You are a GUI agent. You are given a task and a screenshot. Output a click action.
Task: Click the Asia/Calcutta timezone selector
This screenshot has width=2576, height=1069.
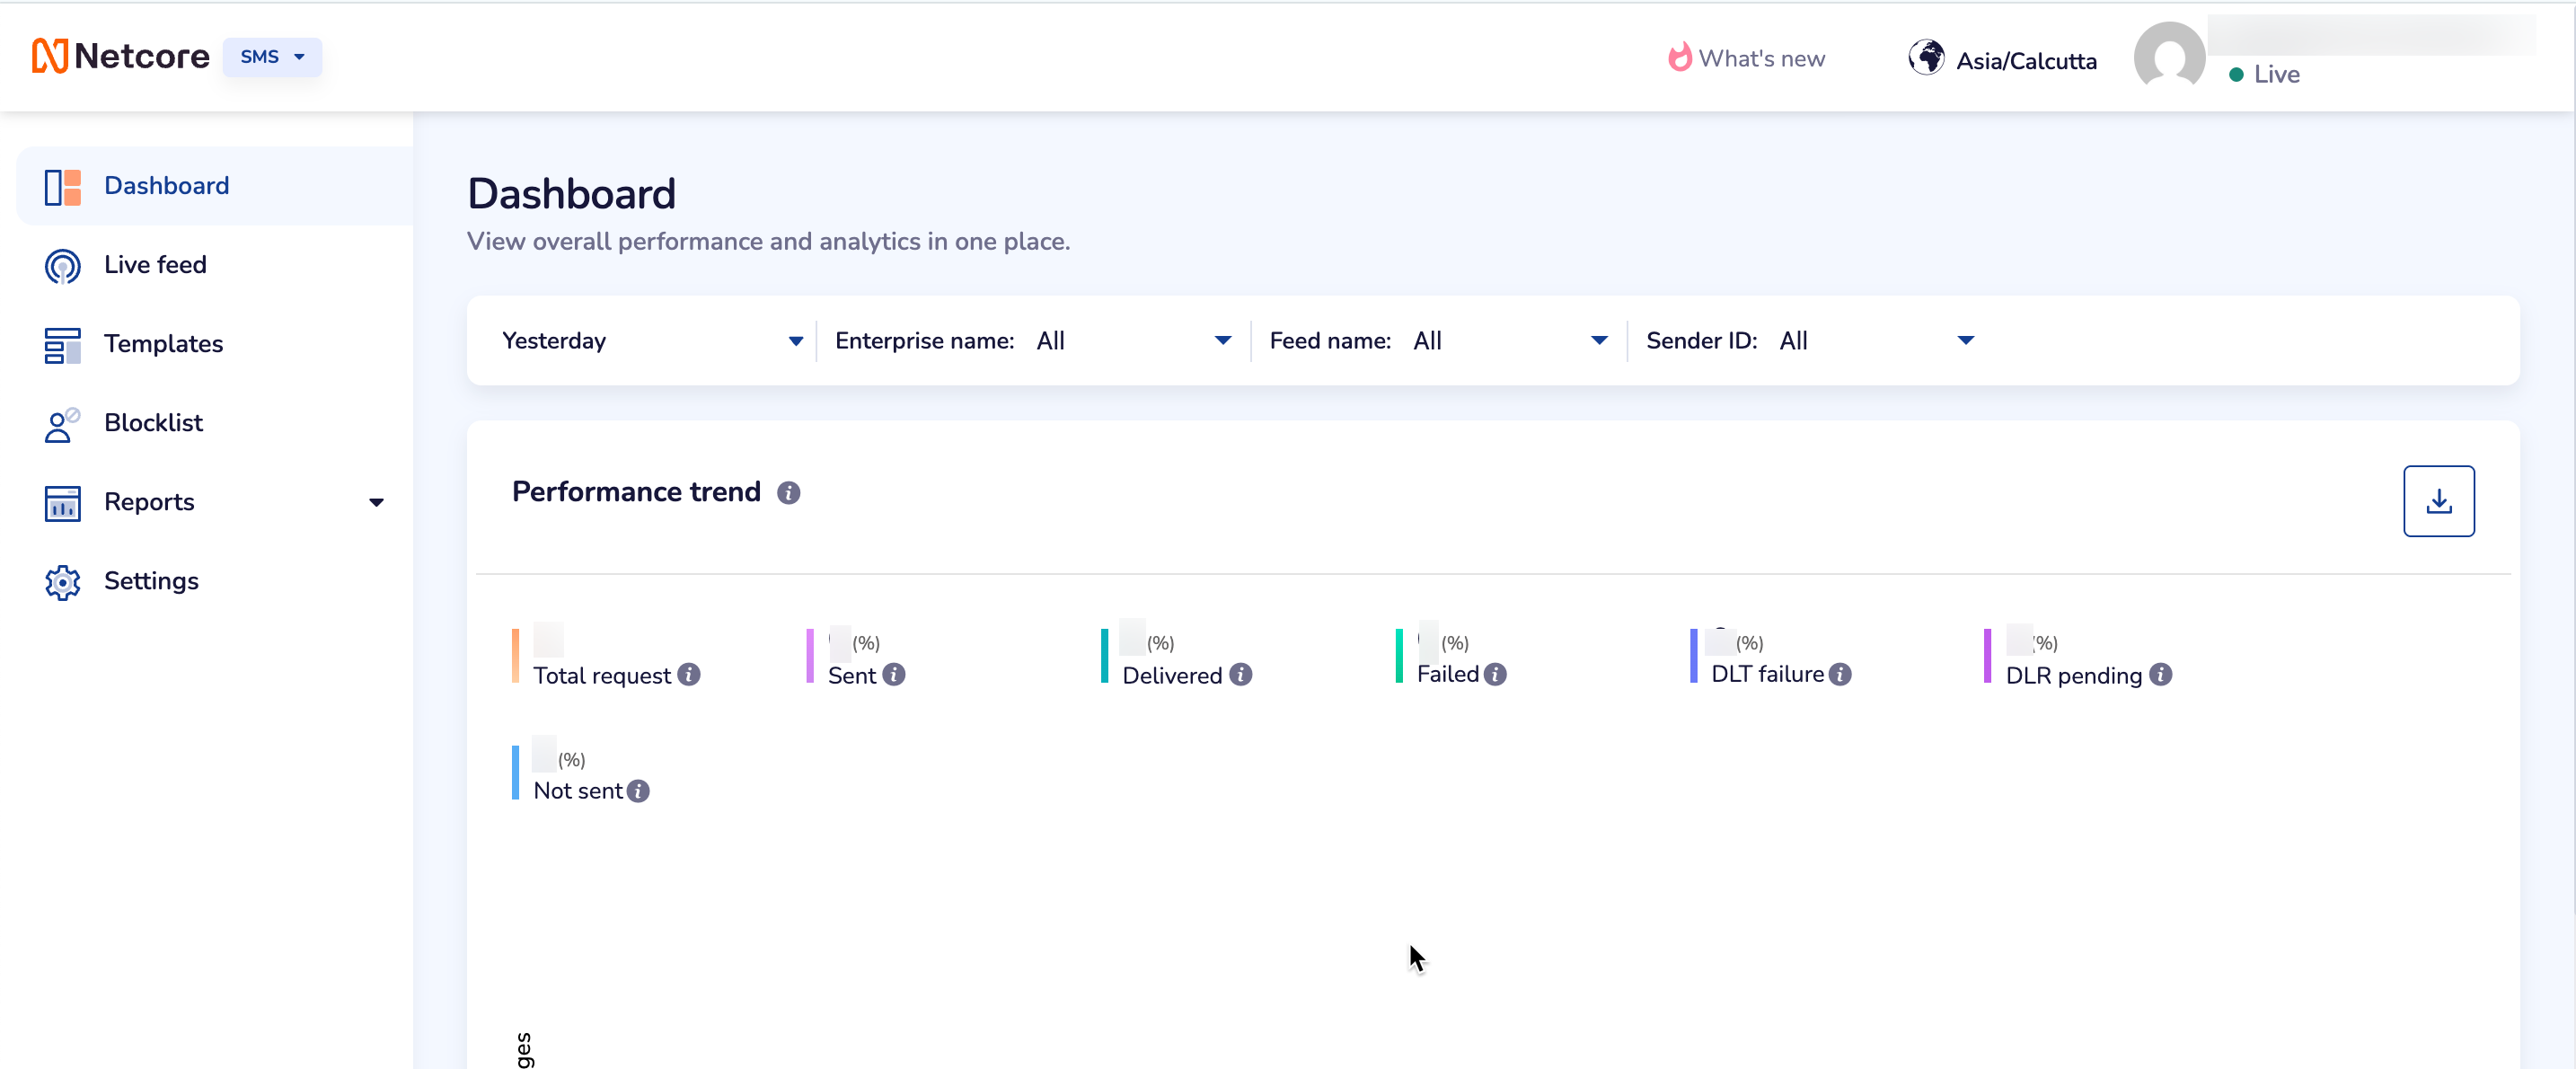pos(2003,59)
